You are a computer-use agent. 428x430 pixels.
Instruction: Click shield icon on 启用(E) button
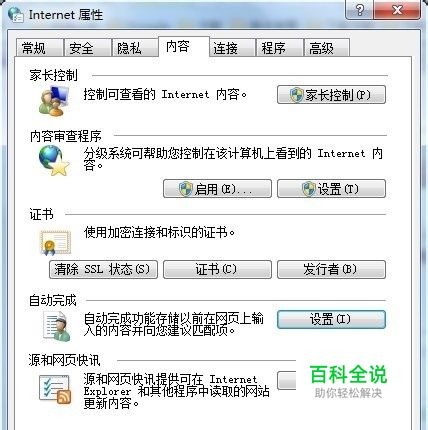186,189
